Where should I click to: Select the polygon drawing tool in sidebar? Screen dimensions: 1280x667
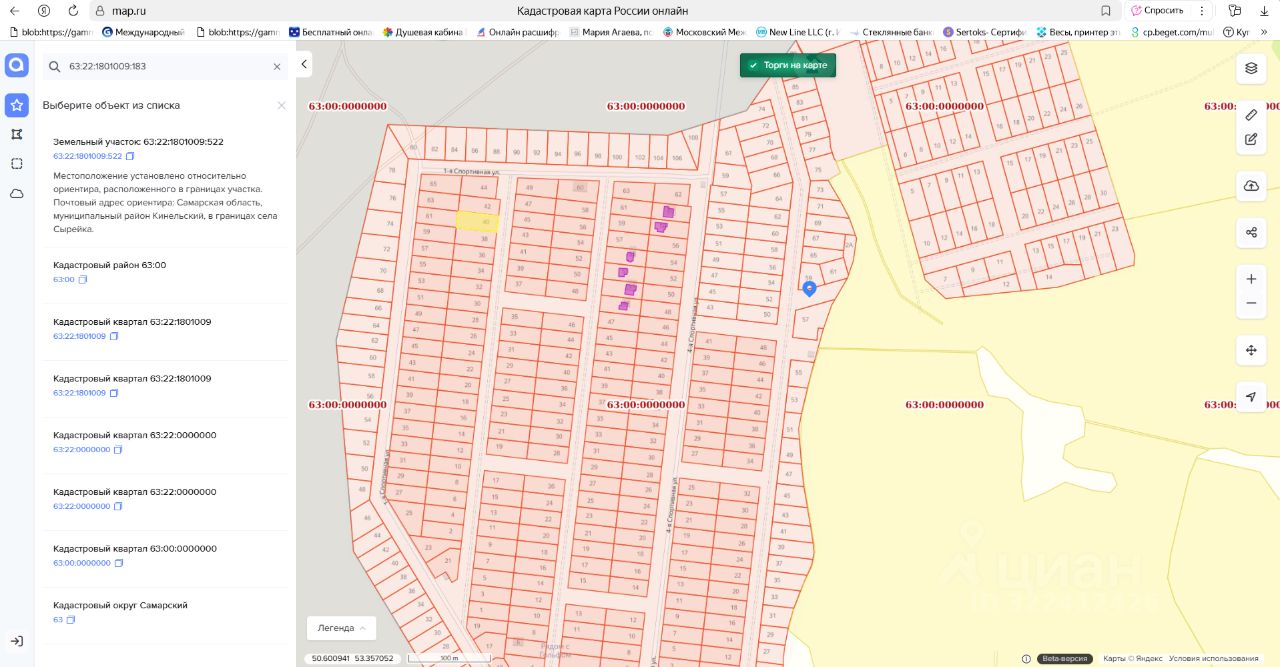coord(17,134)
